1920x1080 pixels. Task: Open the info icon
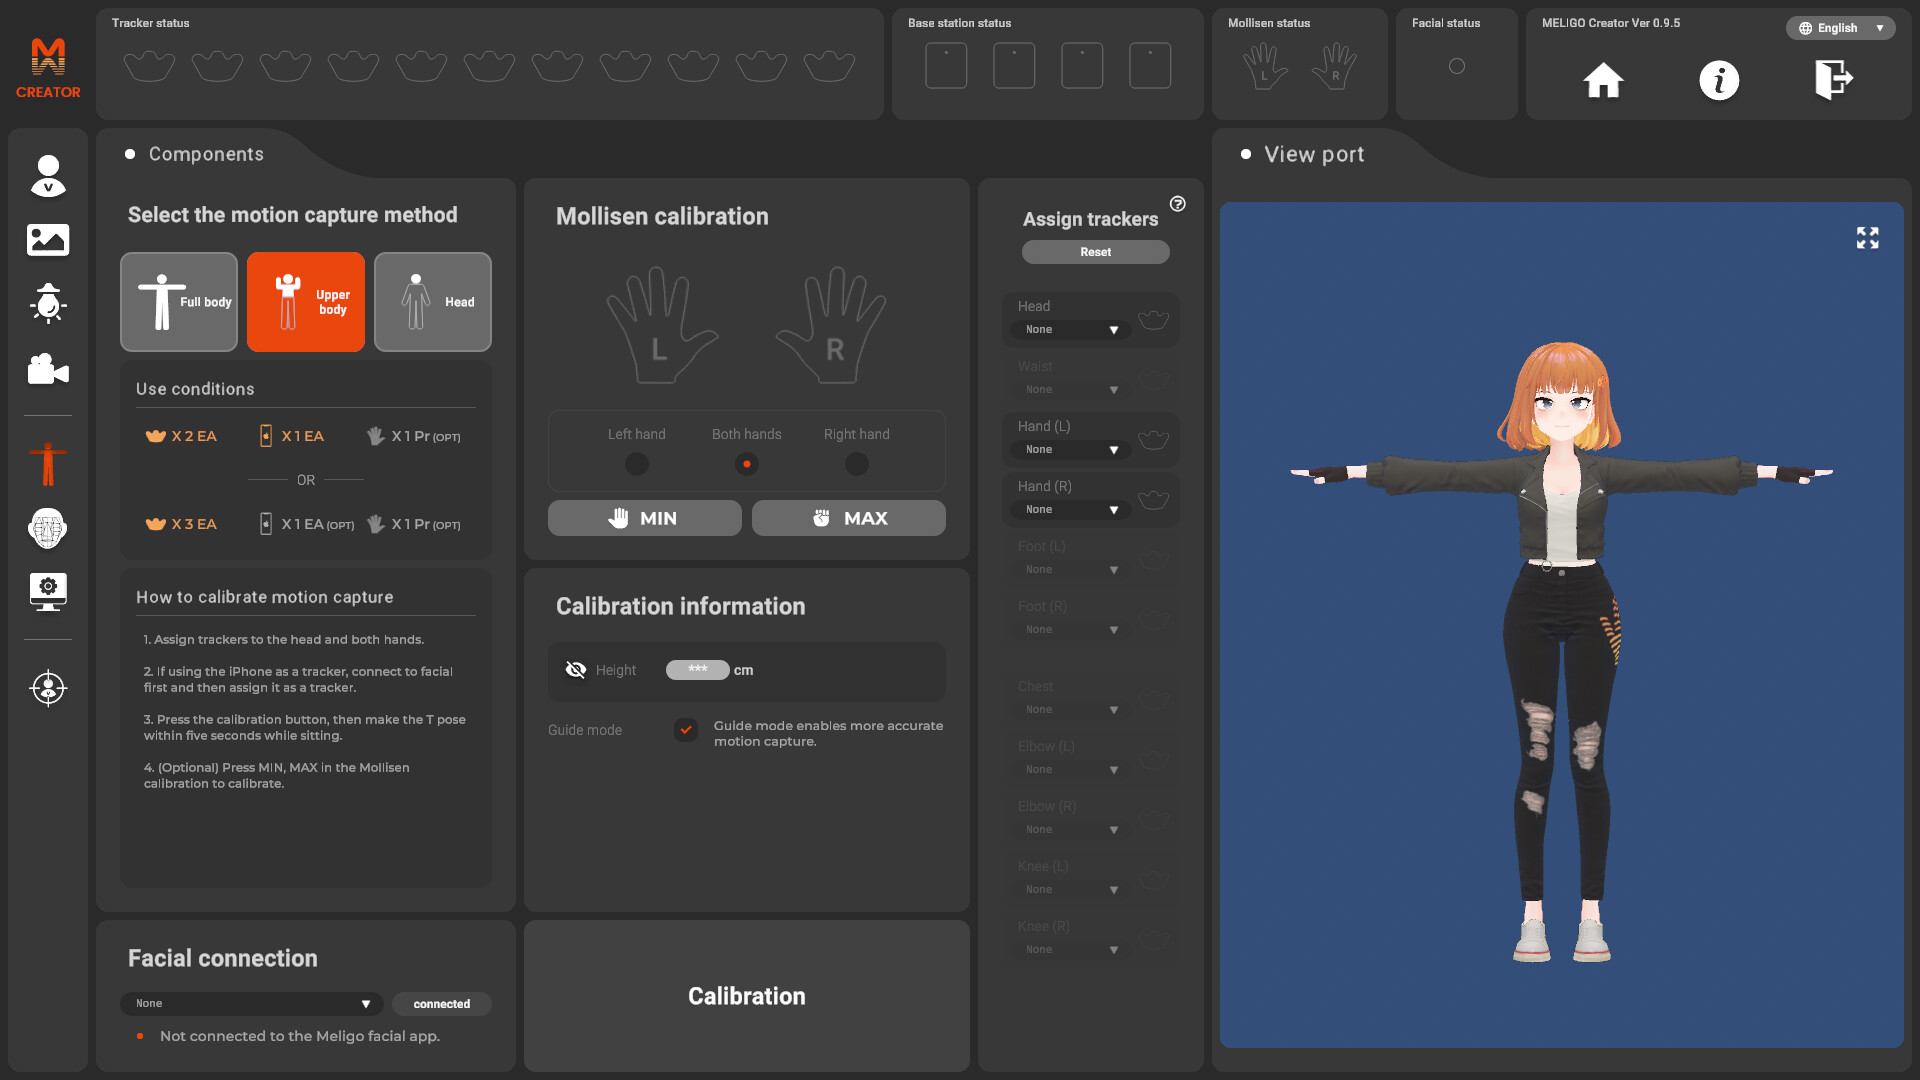tap(1719, 80)
